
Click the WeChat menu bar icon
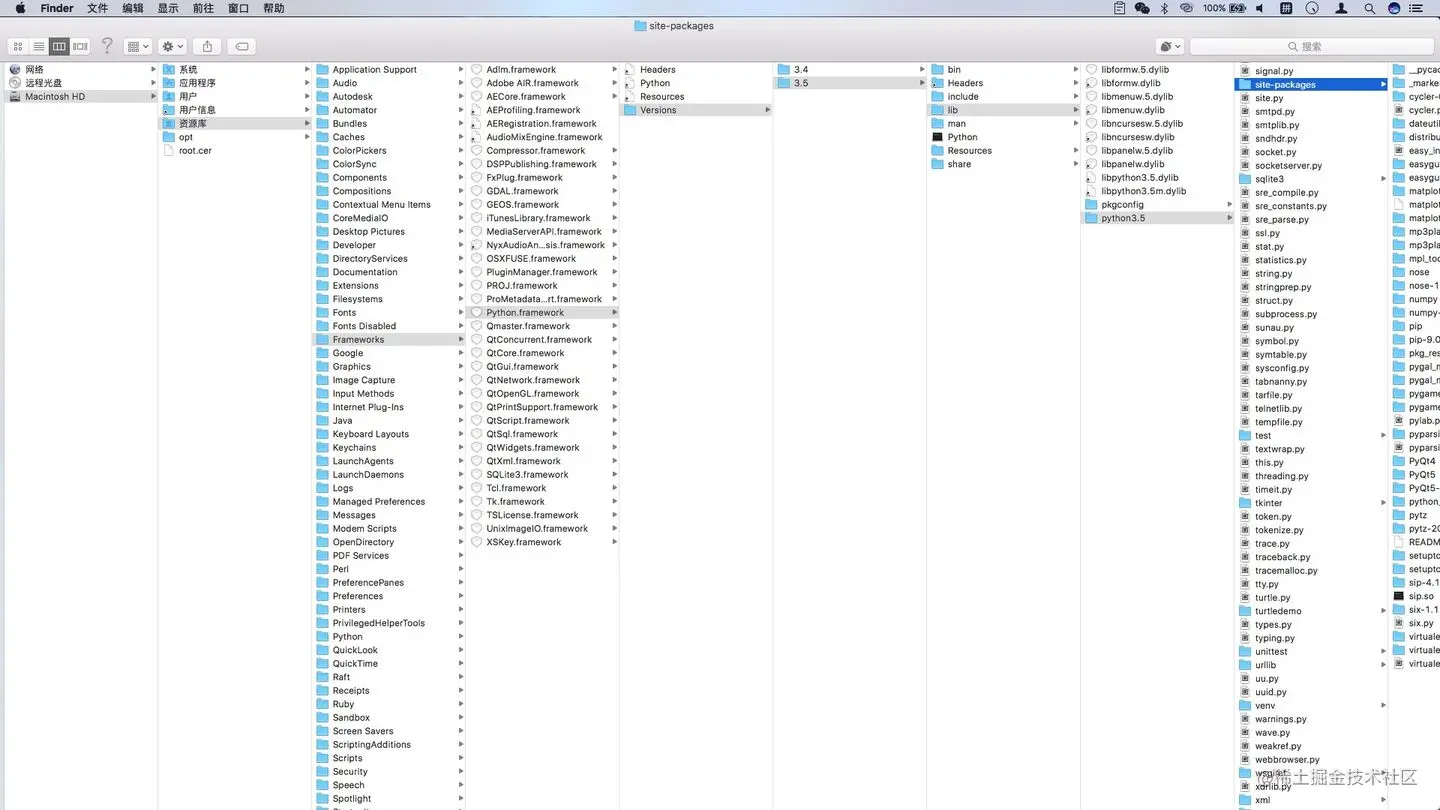click(x=1142, y=8)
